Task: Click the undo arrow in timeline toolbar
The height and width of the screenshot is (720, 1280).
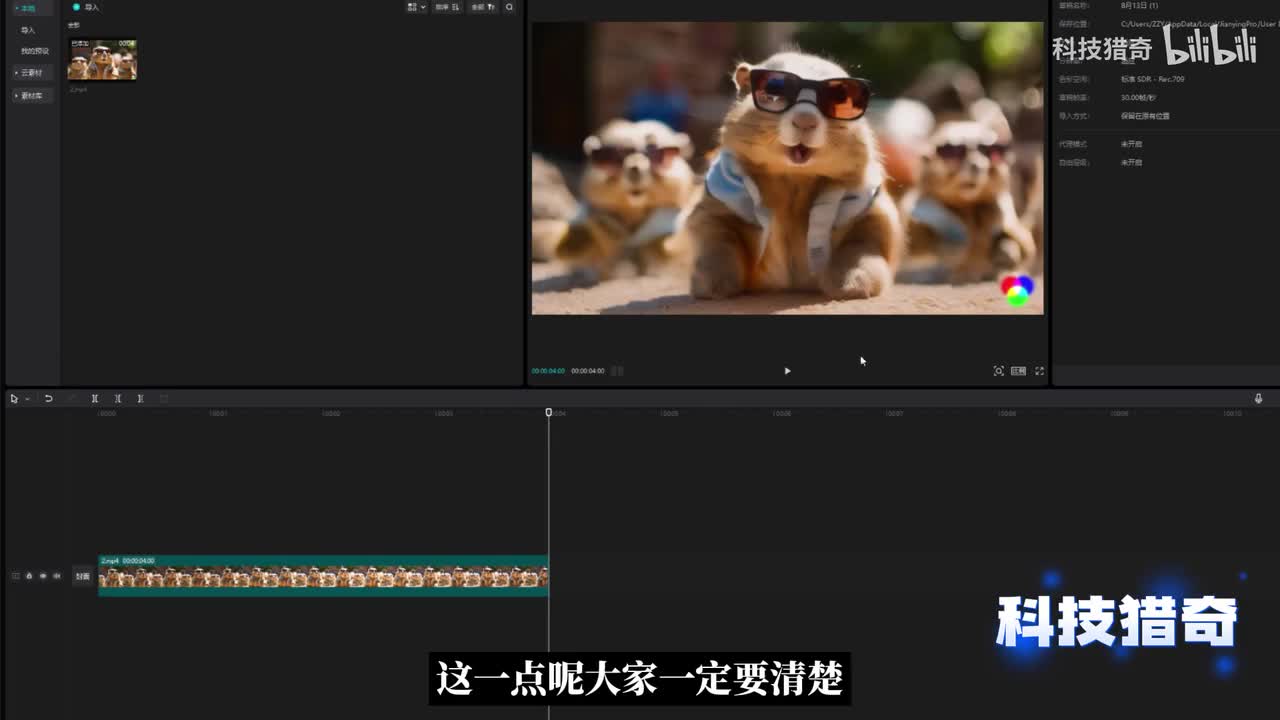Action: tap(48, 398)
